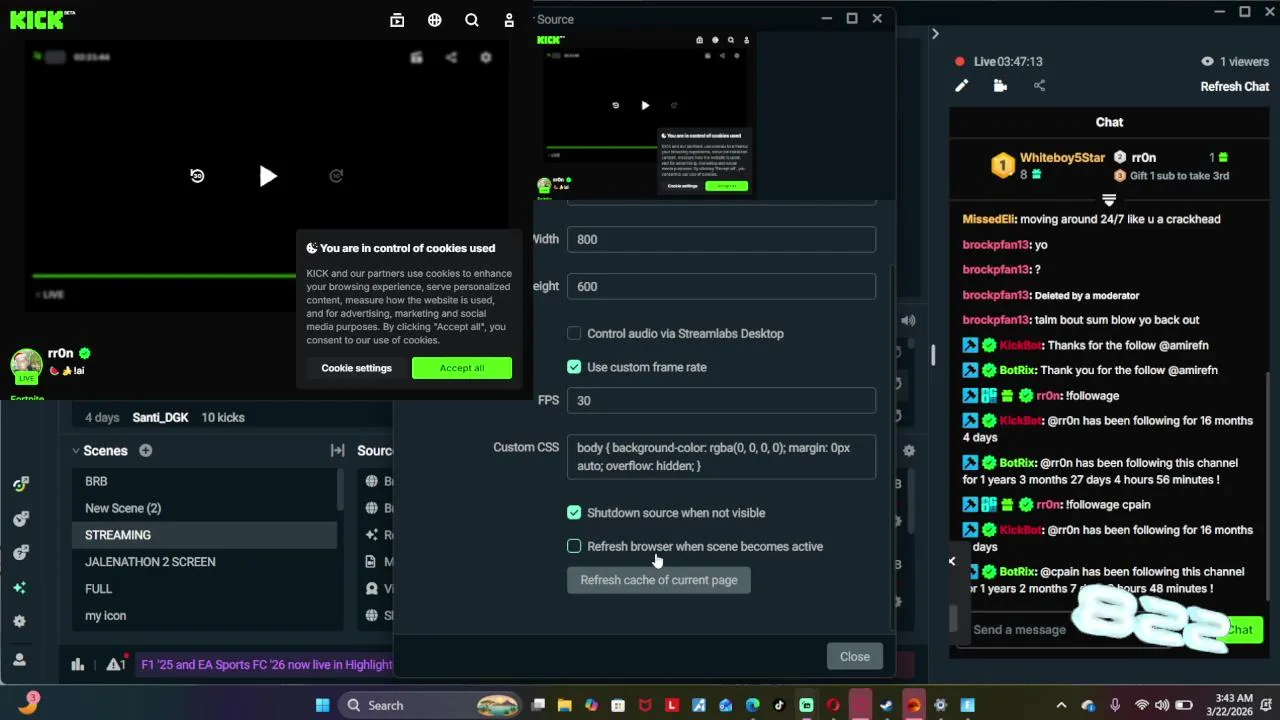
Task: Select the New Scene (2) scene
Action: (204, 508)
